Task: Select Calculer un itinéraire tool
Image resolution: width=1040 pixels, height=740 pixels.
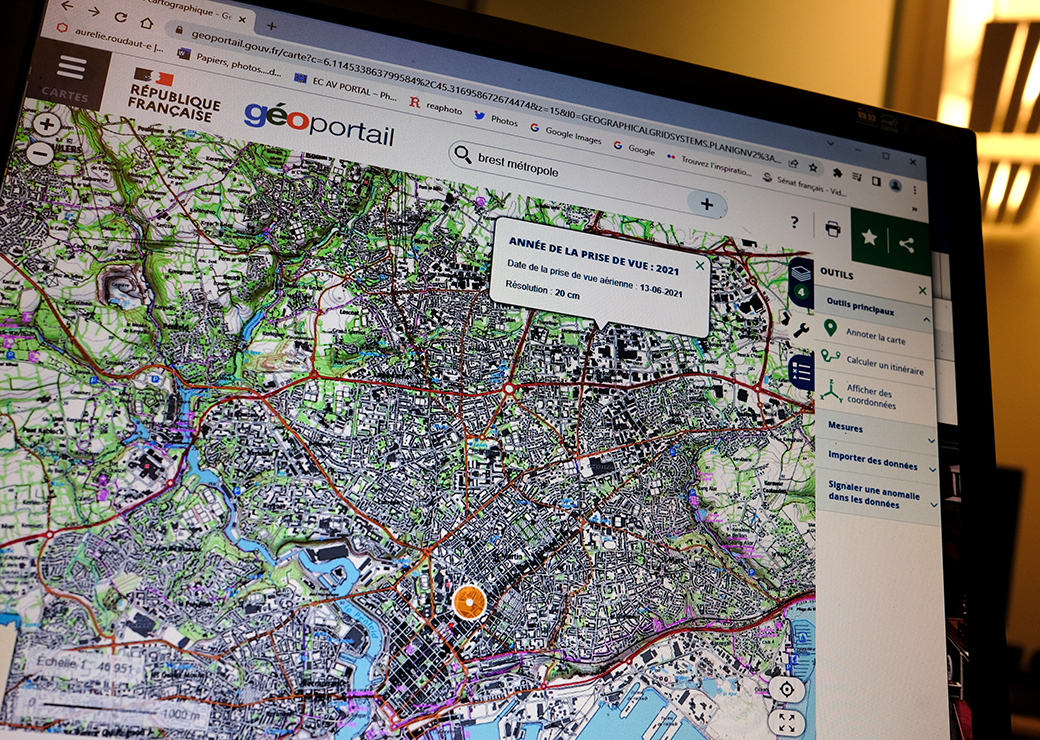Action: pos(874,363)
